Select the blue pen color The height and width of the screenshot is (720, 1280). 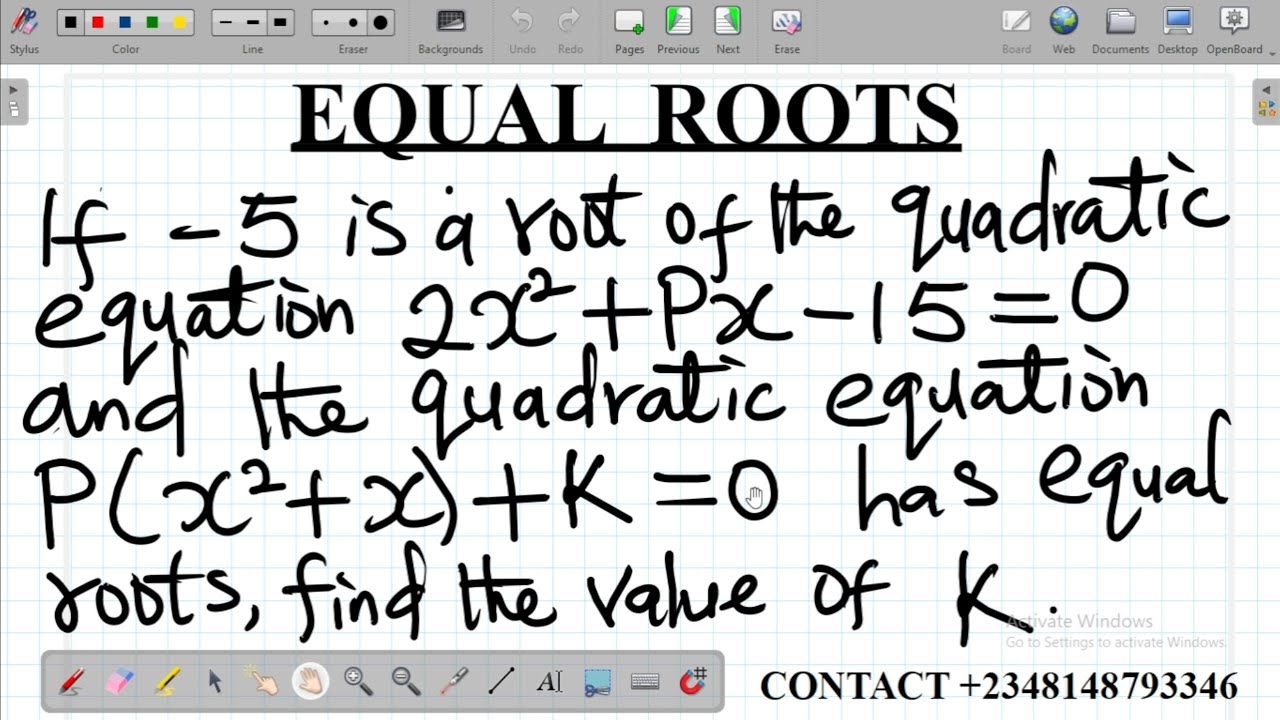[125, 22]
